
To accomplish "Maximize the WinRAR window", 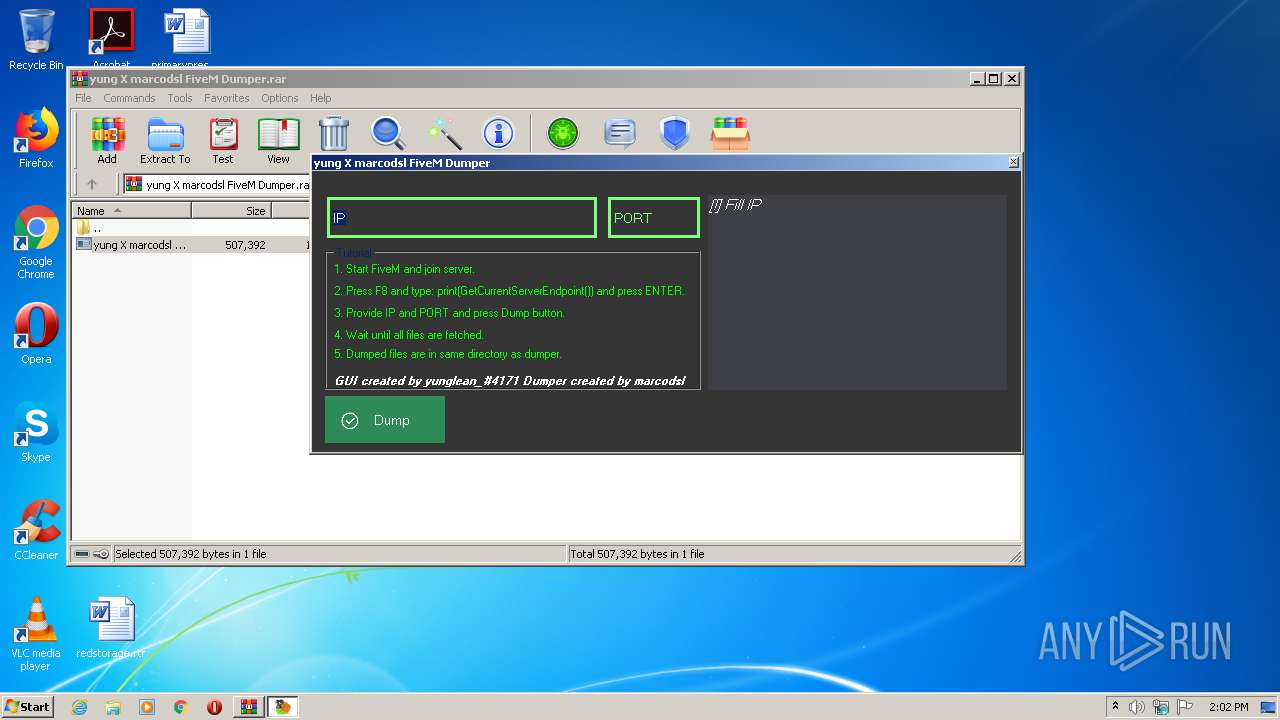I will (993, 78).
